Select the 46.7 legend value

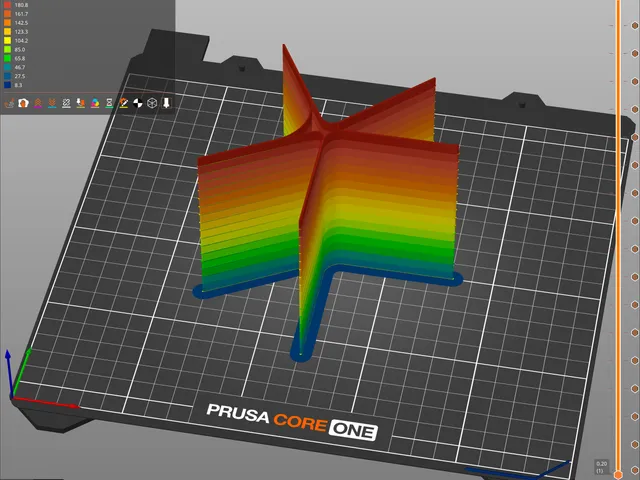pos(20,67)
